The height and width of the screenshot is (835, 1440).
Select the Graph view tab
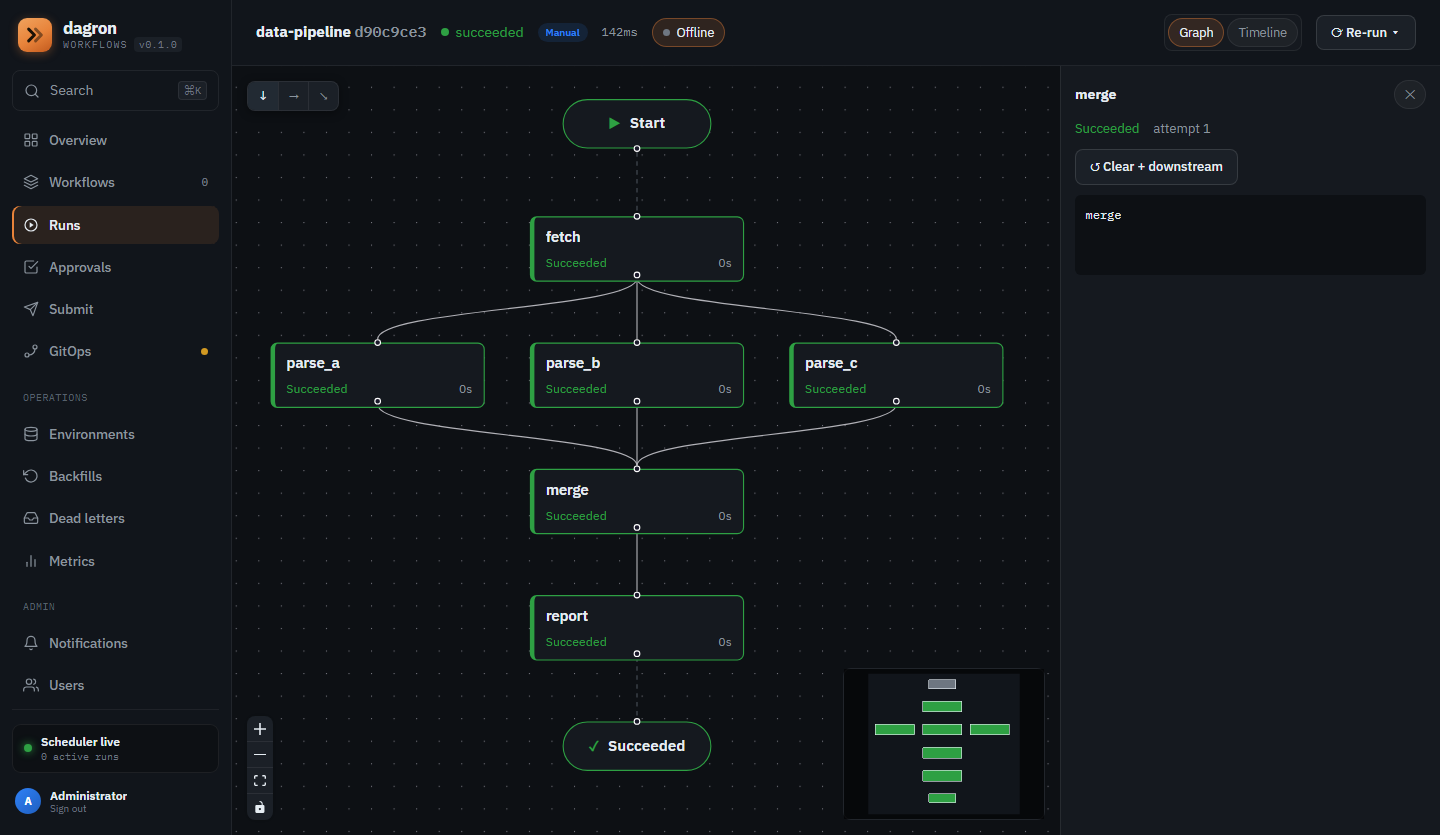[x=1196, y=33]
